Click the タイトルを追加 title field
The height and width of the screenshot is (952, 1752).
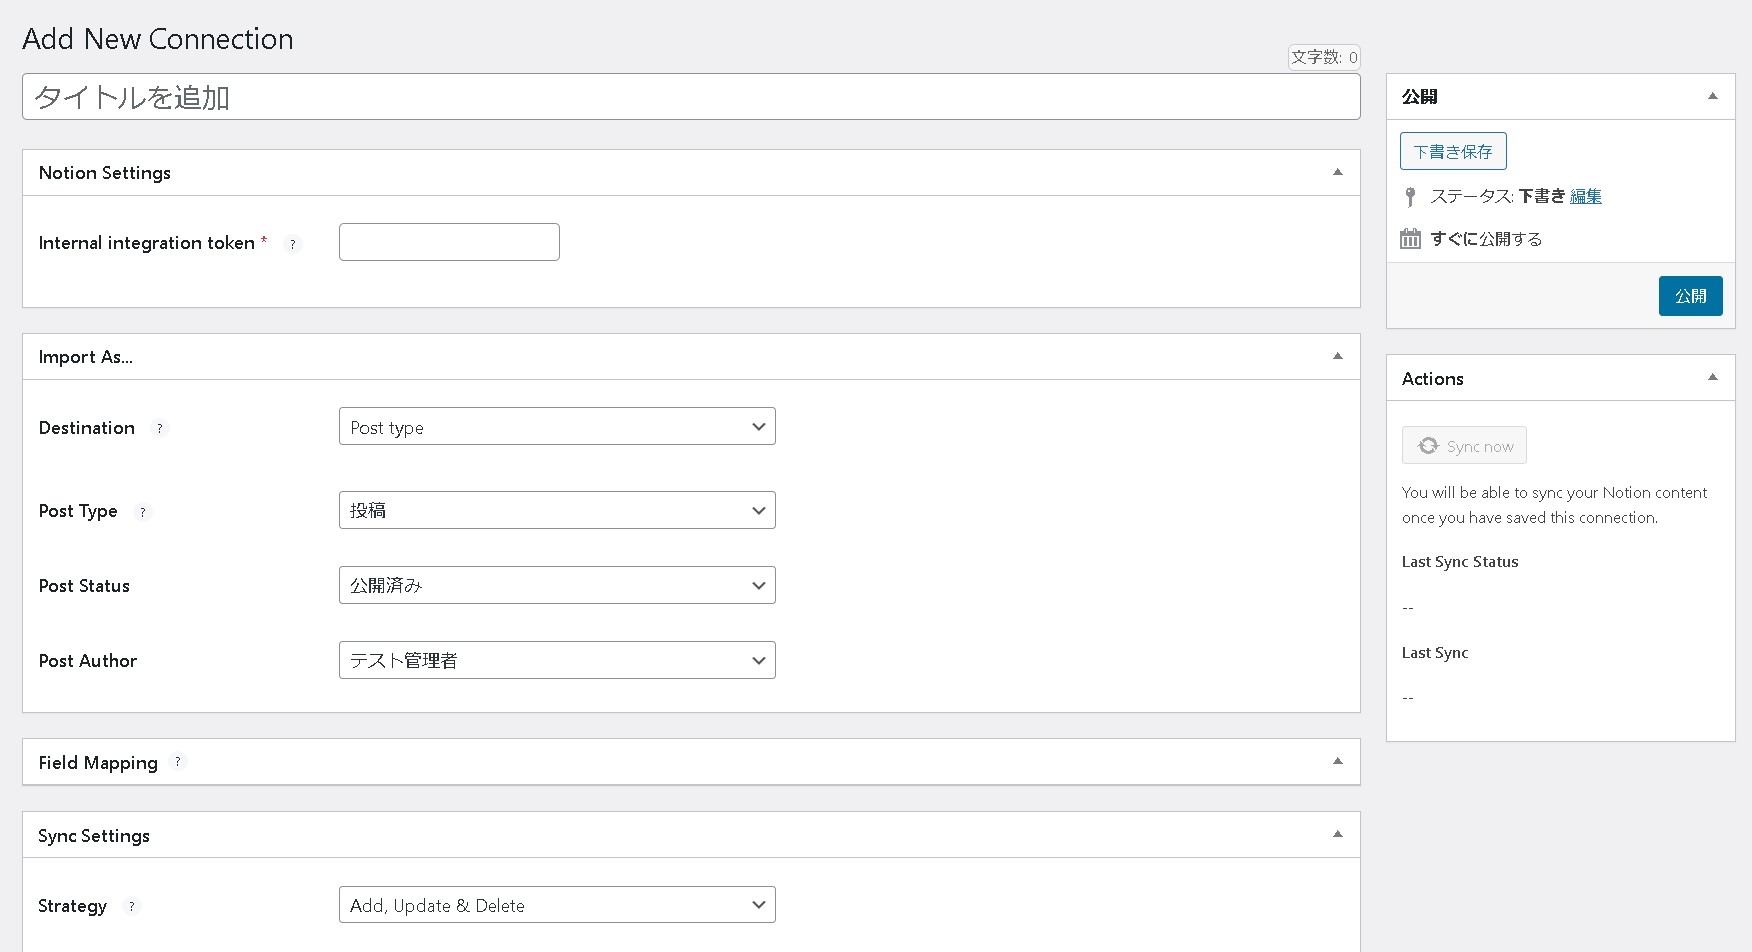(690, 96)
